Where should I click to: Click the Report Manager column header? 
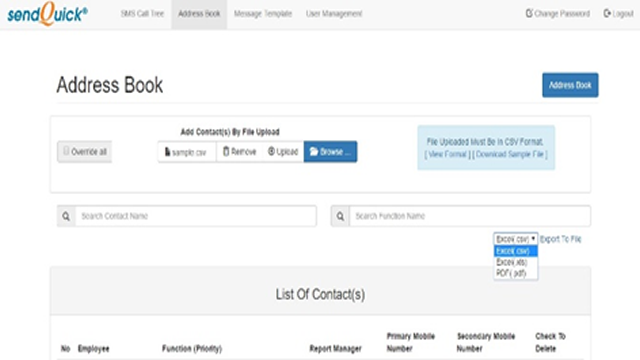pyautogui.click(x=336, y=349)
